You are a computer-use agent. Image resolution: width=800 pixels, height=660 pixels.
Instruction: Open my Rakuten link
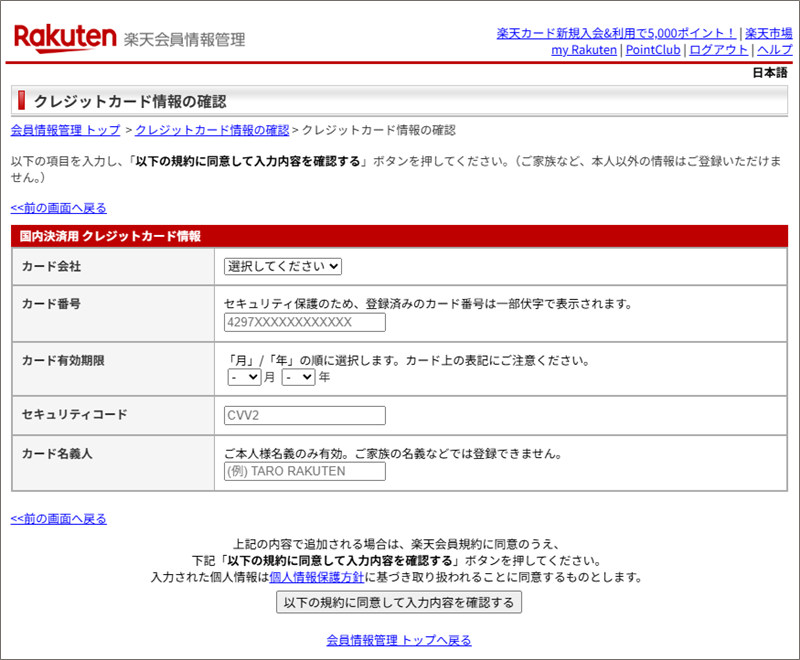pyautogui.click(x=584, y=50)
